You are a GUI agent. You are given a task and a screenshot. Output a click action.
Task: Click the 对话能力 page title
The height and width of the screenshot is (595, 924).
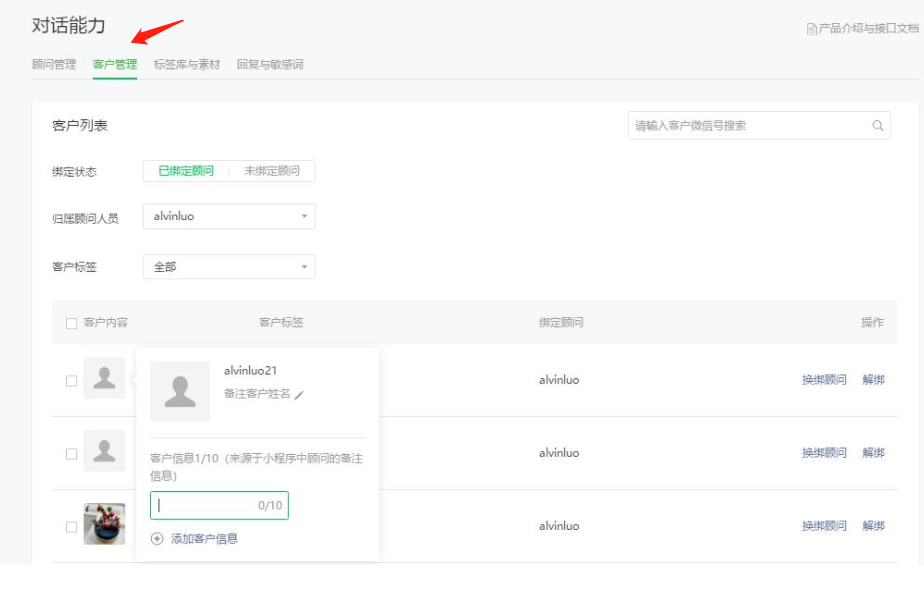tap(68, 25)
